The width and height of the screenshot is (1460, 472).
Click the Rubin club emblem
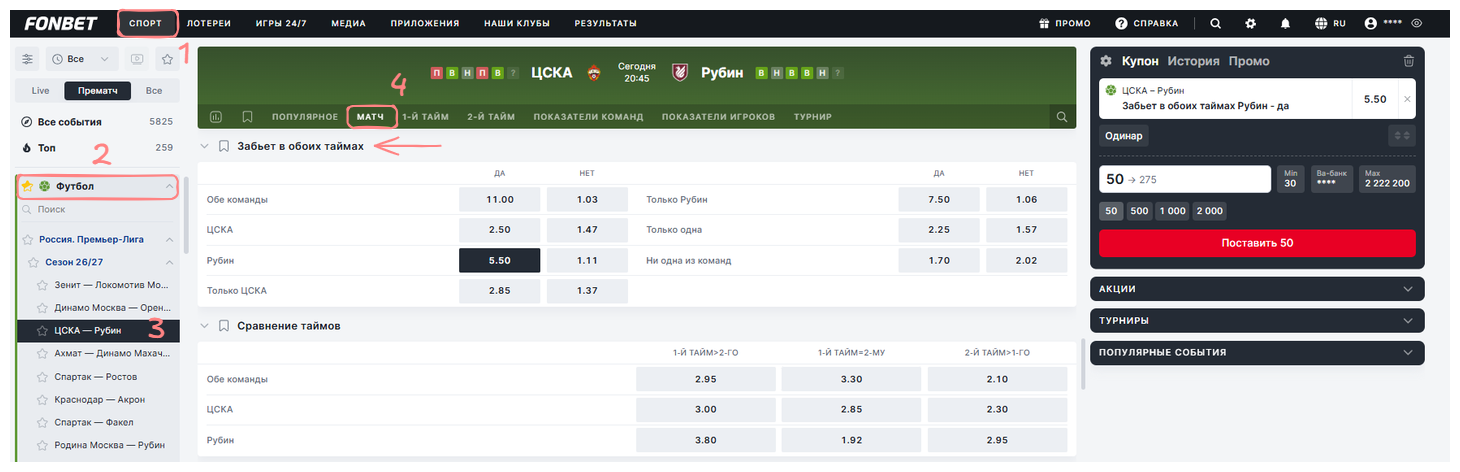[x=680, y=72]
